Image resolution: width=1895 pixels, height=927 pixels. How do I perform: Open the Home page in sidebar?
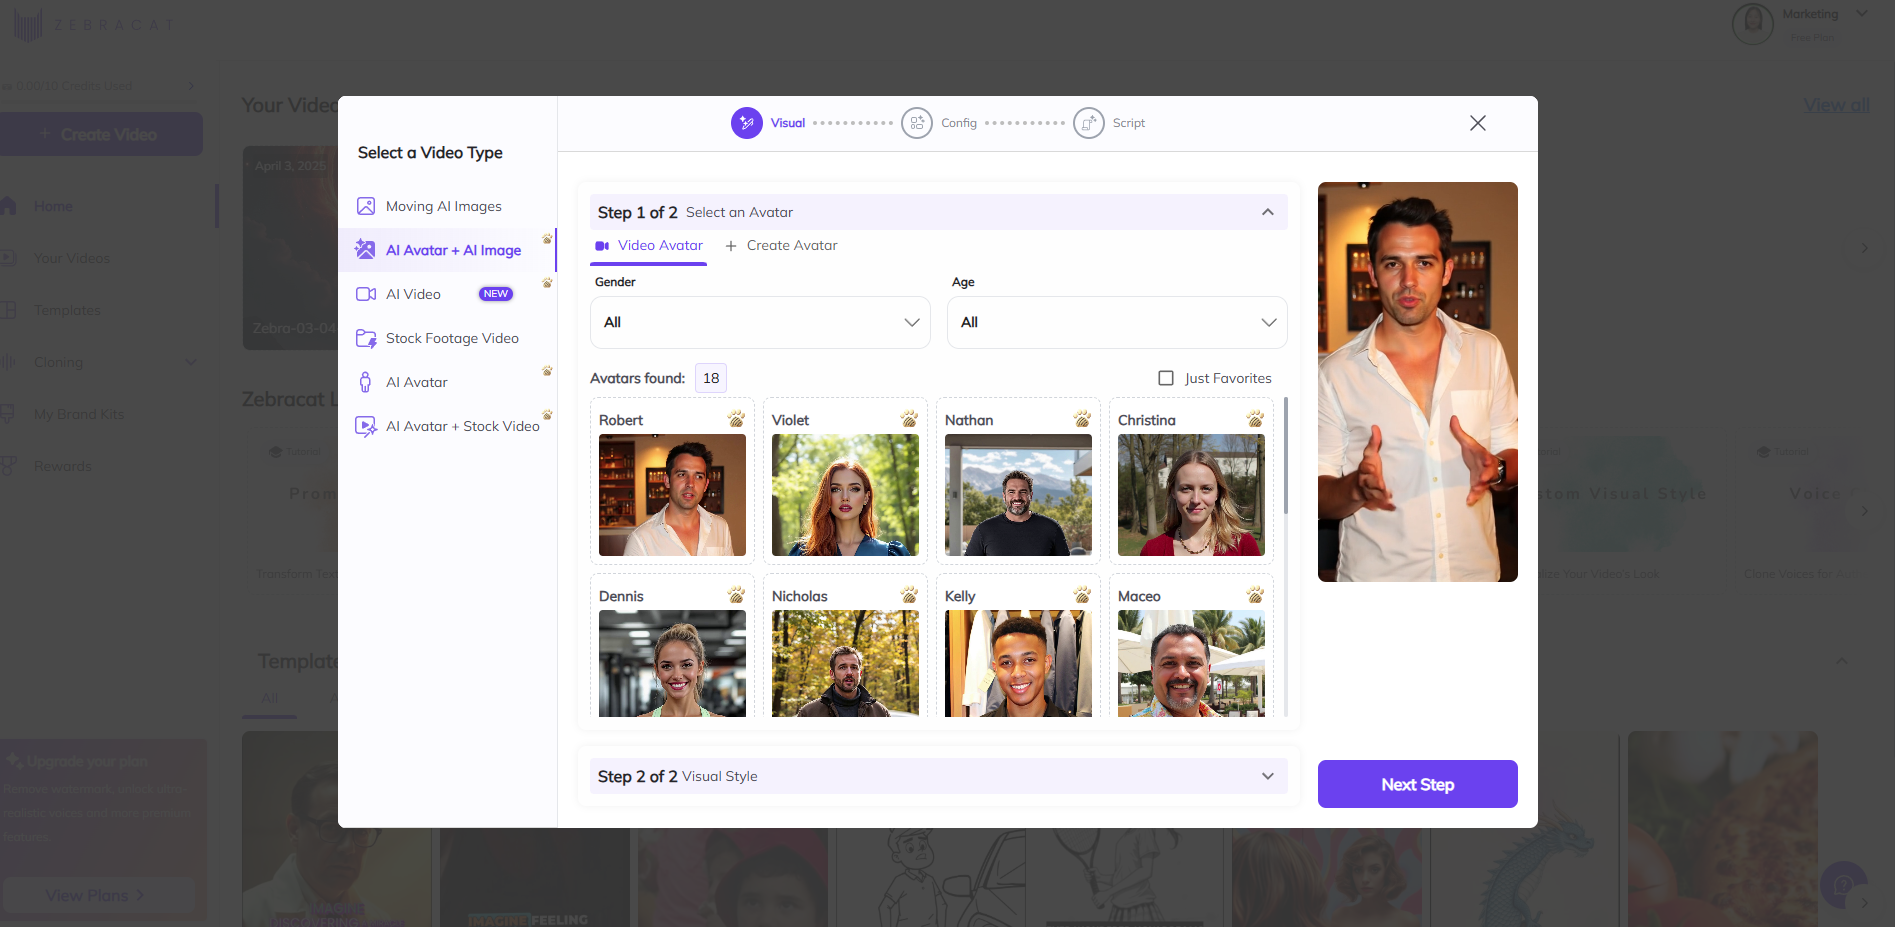pyautogui.click(x=53, y=206)
